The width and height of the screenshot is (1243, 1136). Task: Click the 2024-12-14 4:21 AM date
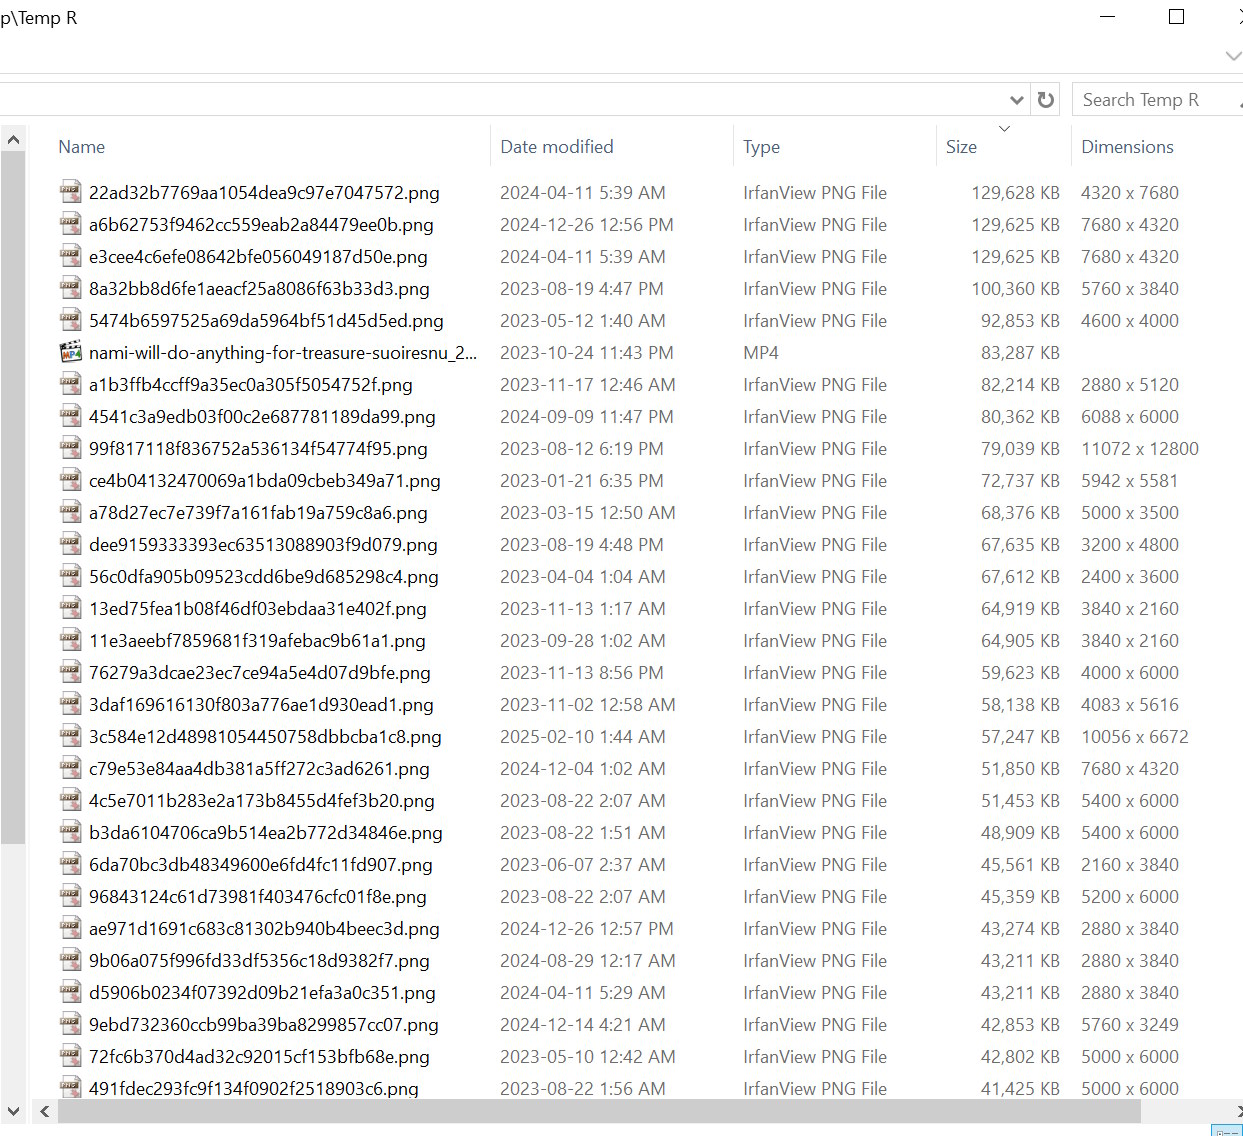pos(582,1025)
